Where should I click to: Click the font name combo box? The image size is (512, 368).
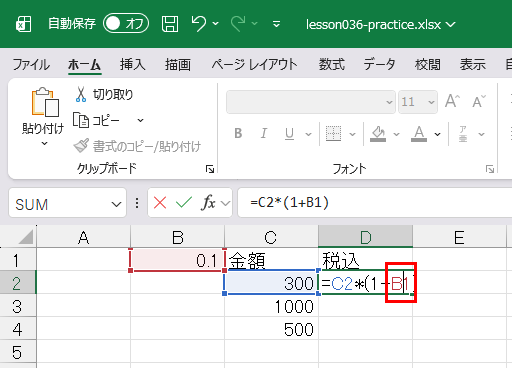[x=311, y=102]
